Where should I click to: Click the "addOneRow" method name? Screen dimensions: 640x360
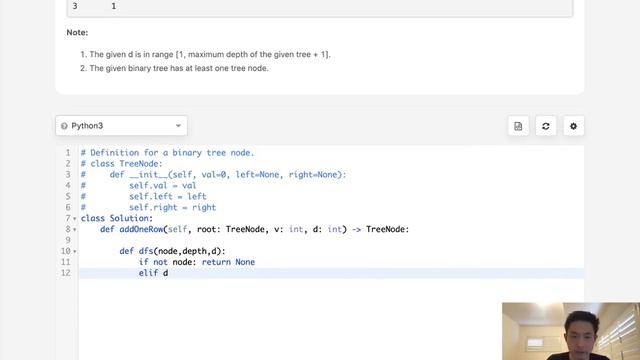pyautogui.click(x=141, y=229)
